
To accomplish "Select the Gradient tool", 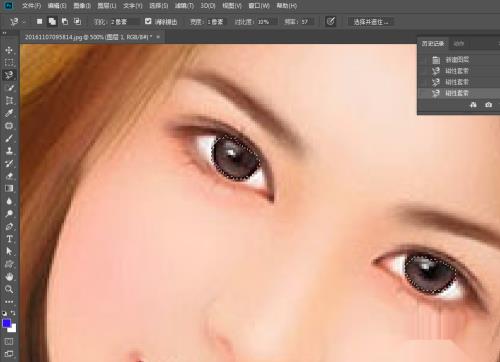I will pyautogui.click(x=9, y=188).
